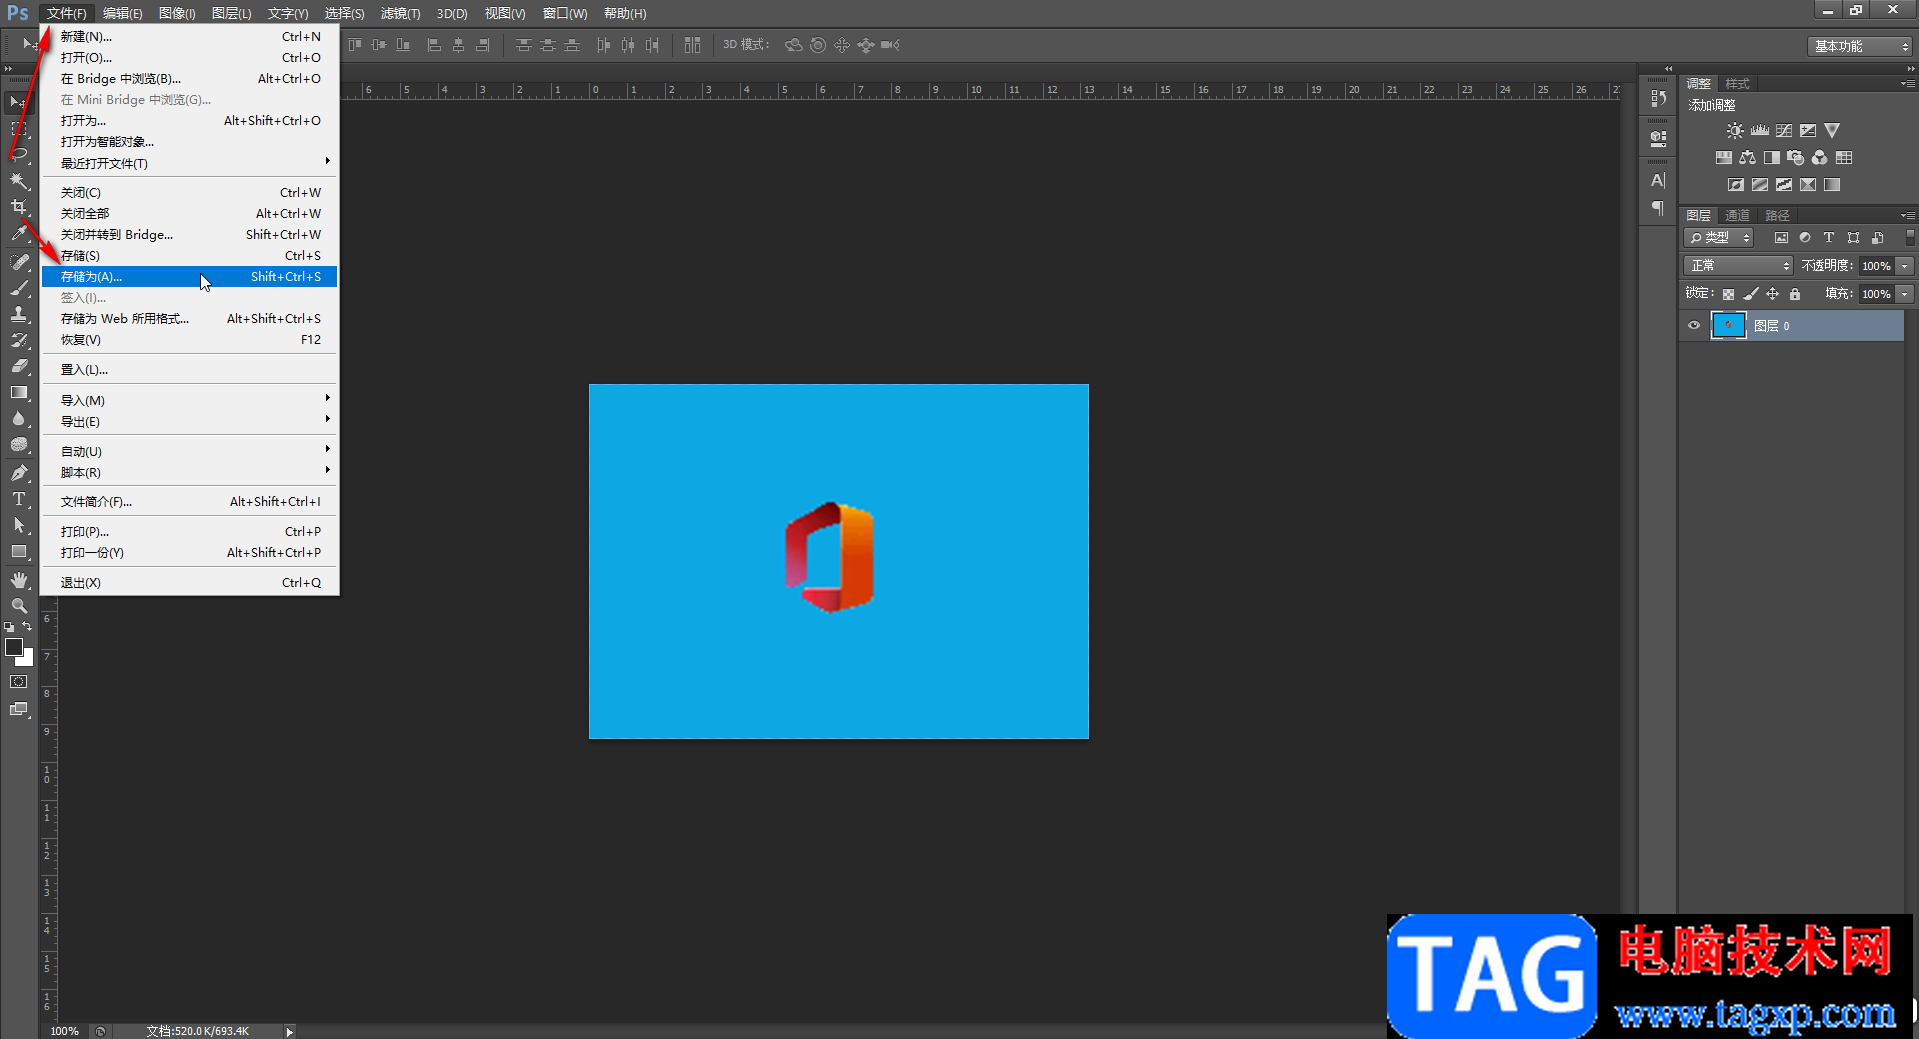The image size is (1919, 1039).
Task: Select the Pen tool
Action: tap(18, 473)
